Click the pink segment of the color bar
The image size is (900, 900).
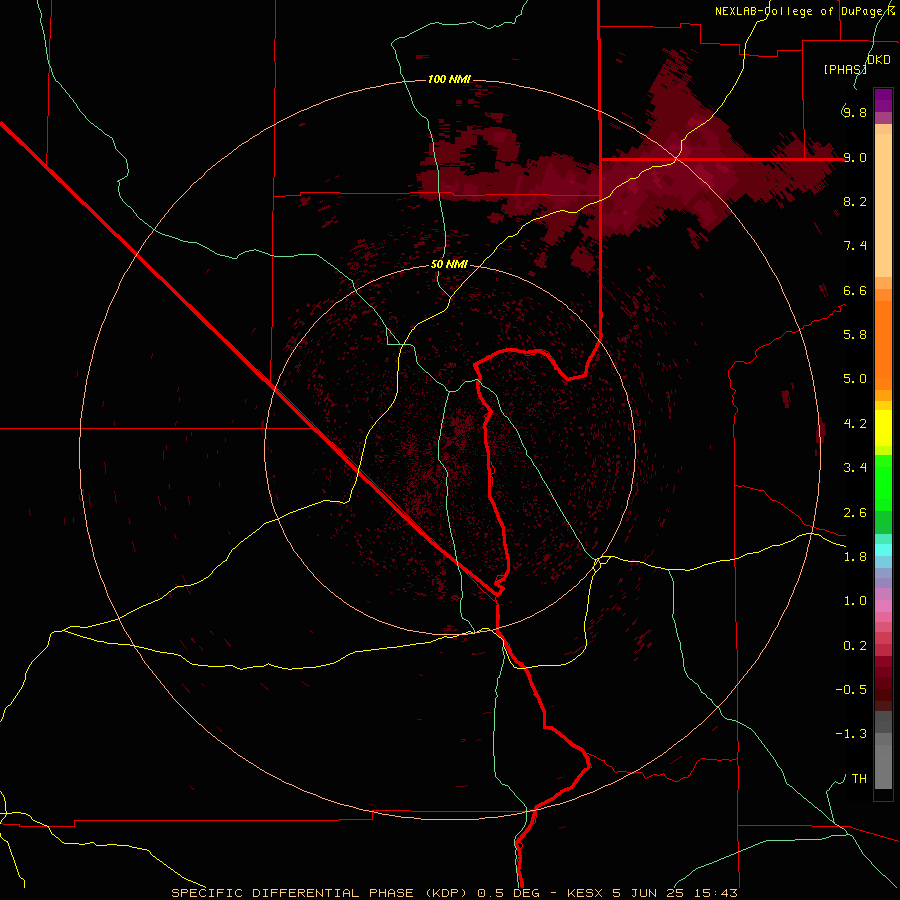click(x=883, y=606)
